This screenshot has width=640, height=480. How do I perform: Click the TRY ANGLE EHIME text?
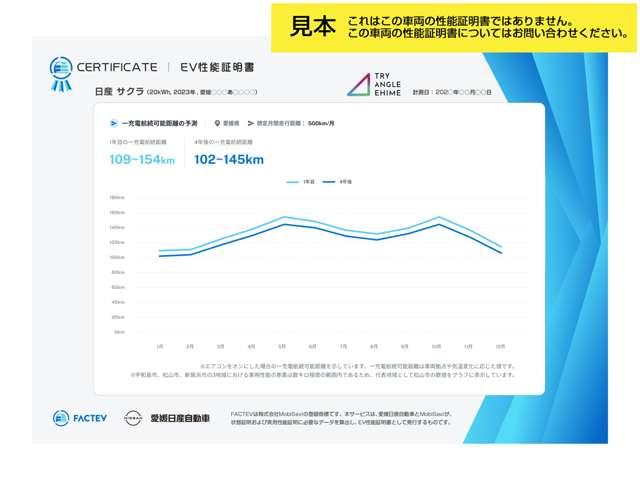point(387,84)
